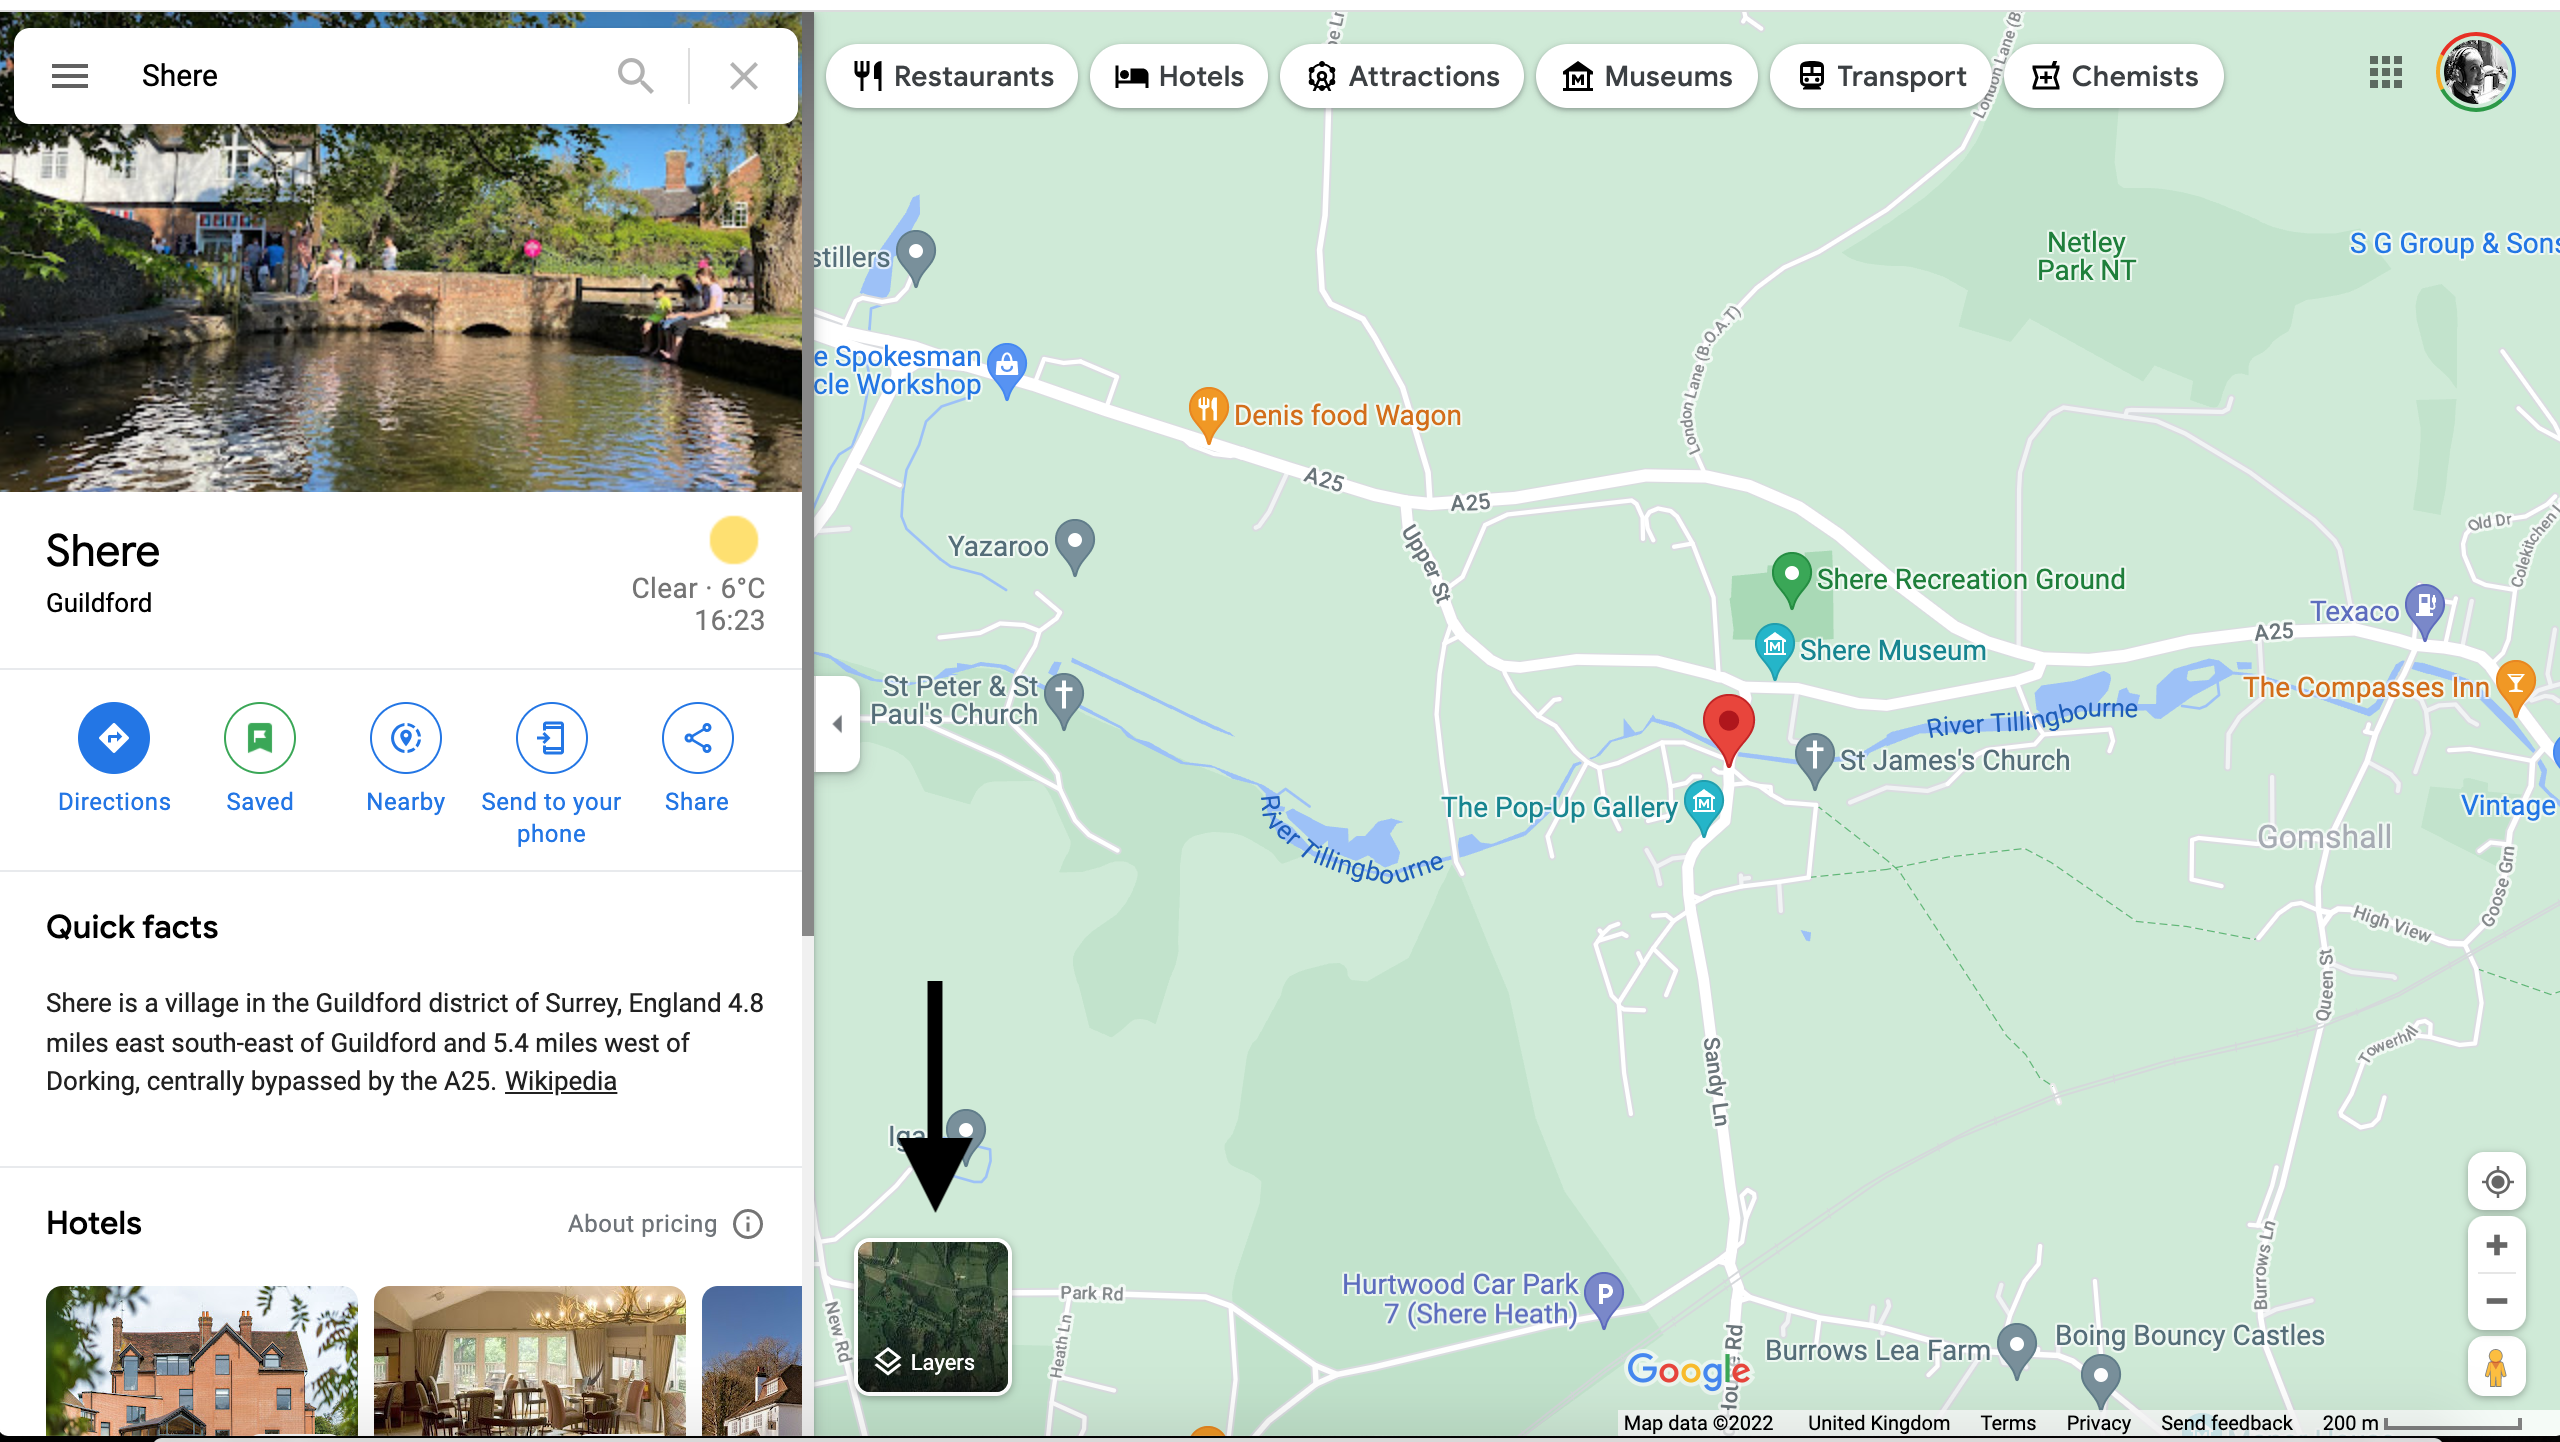The height and width of the screenshot is (1442, 2560).
Task: Click the Share icon for Shere
Action: tap(696, 737)
